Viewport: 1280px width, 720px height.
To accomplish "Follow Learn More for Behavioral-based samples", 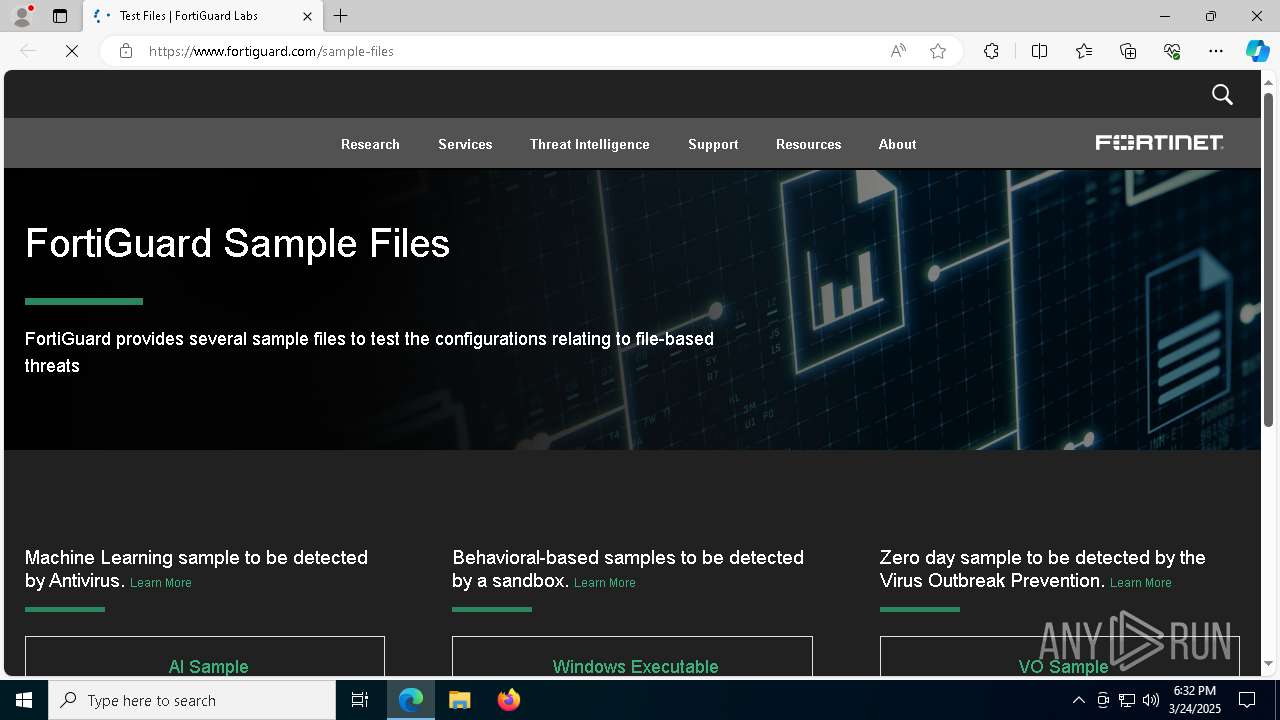I will pyautogui.click(x=604, y=583).
